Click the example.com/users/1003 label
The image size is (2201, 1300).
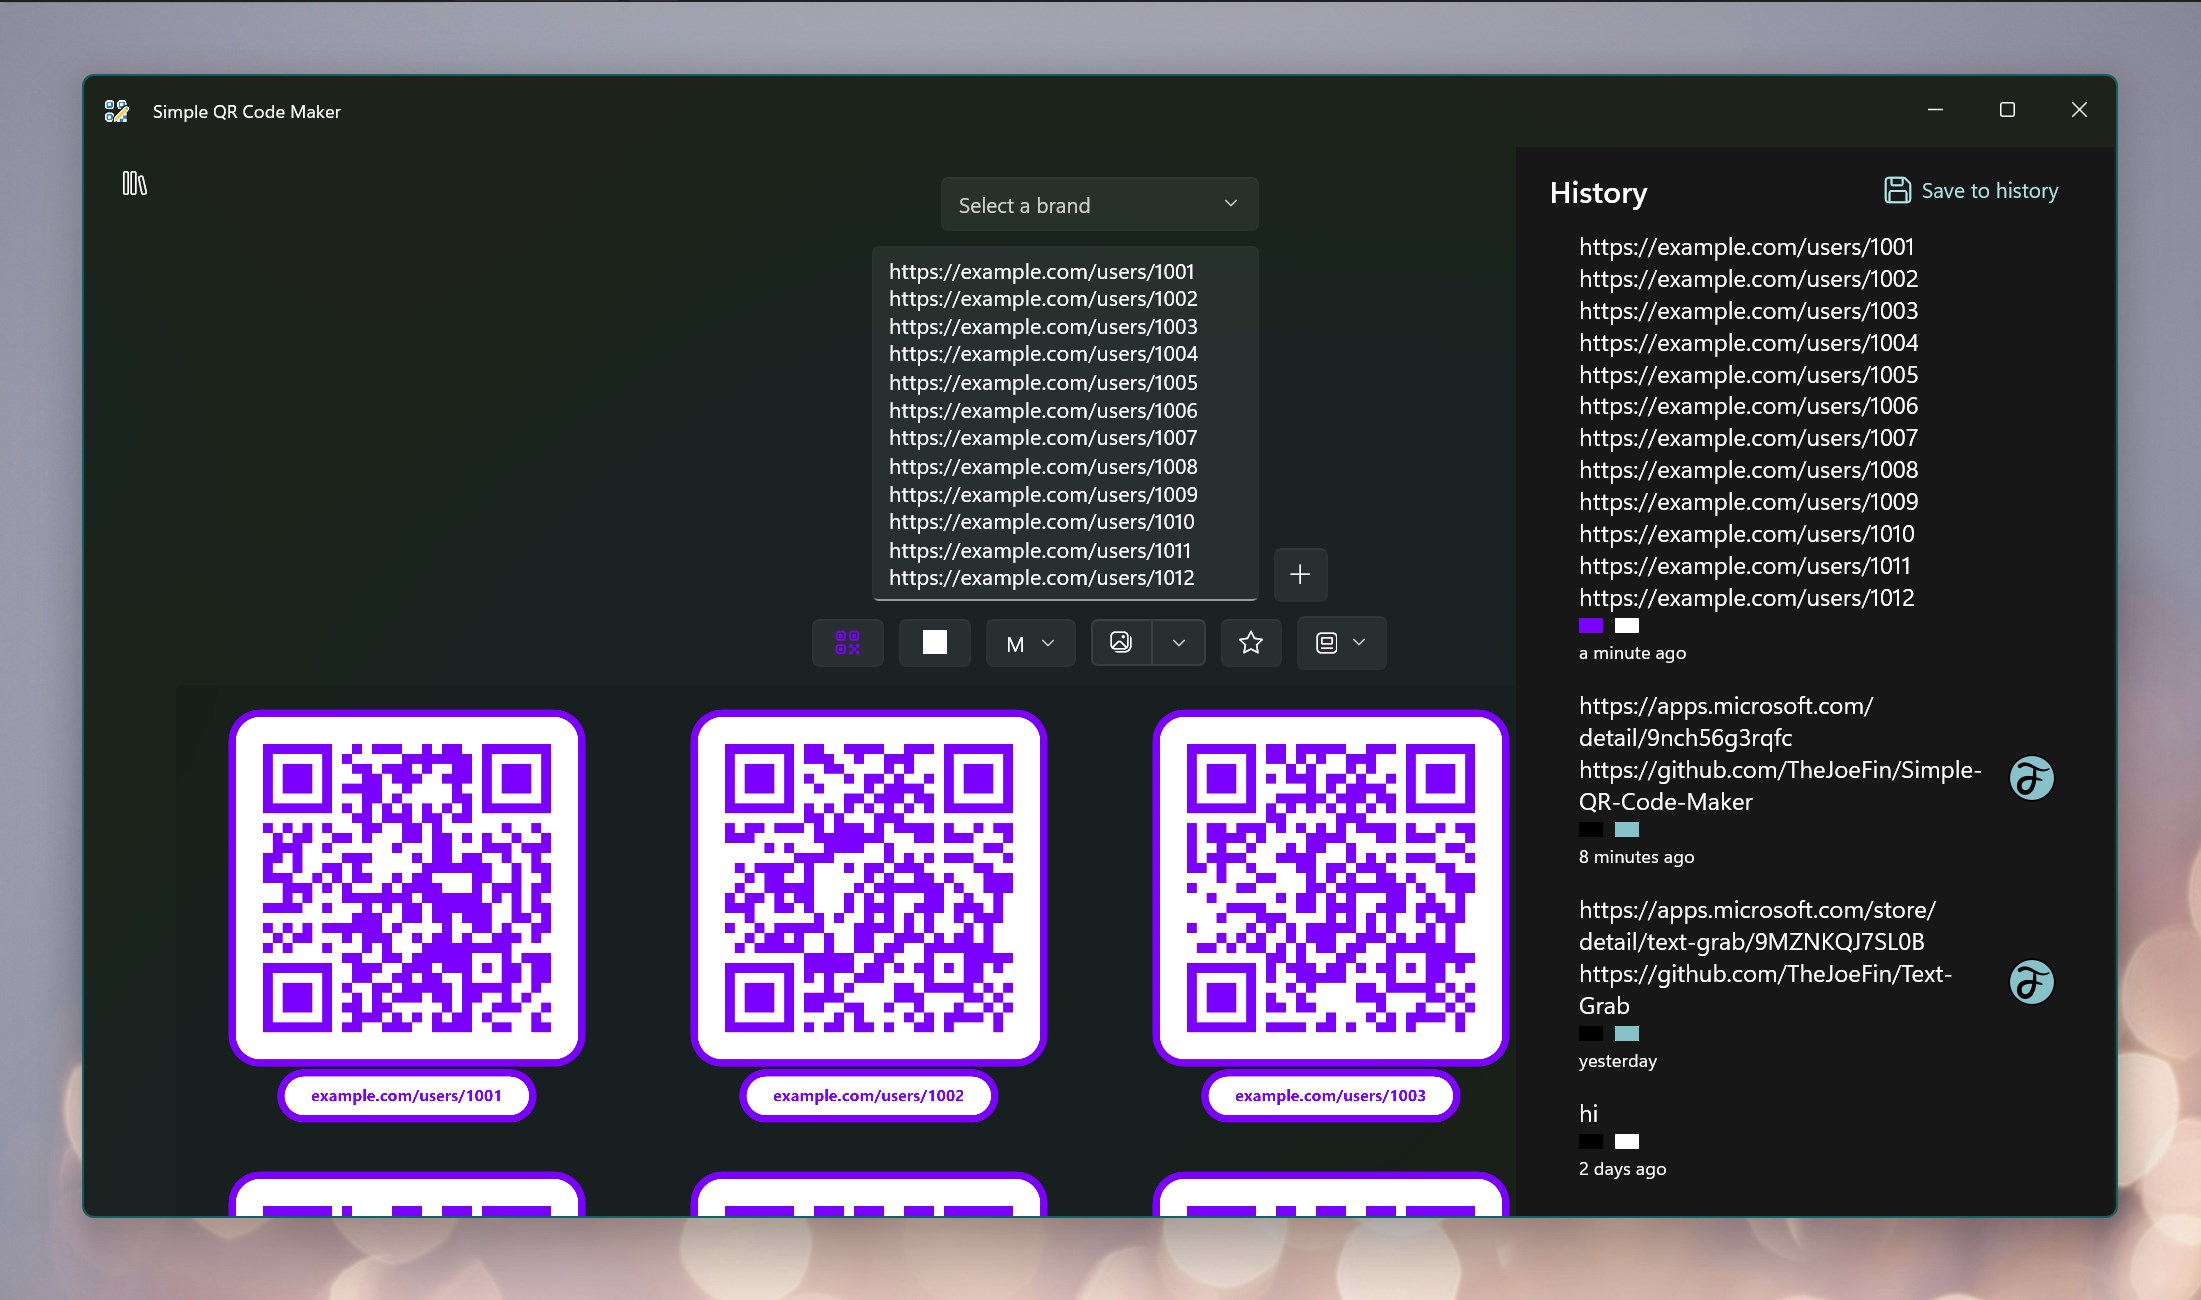point(1330,1096)
